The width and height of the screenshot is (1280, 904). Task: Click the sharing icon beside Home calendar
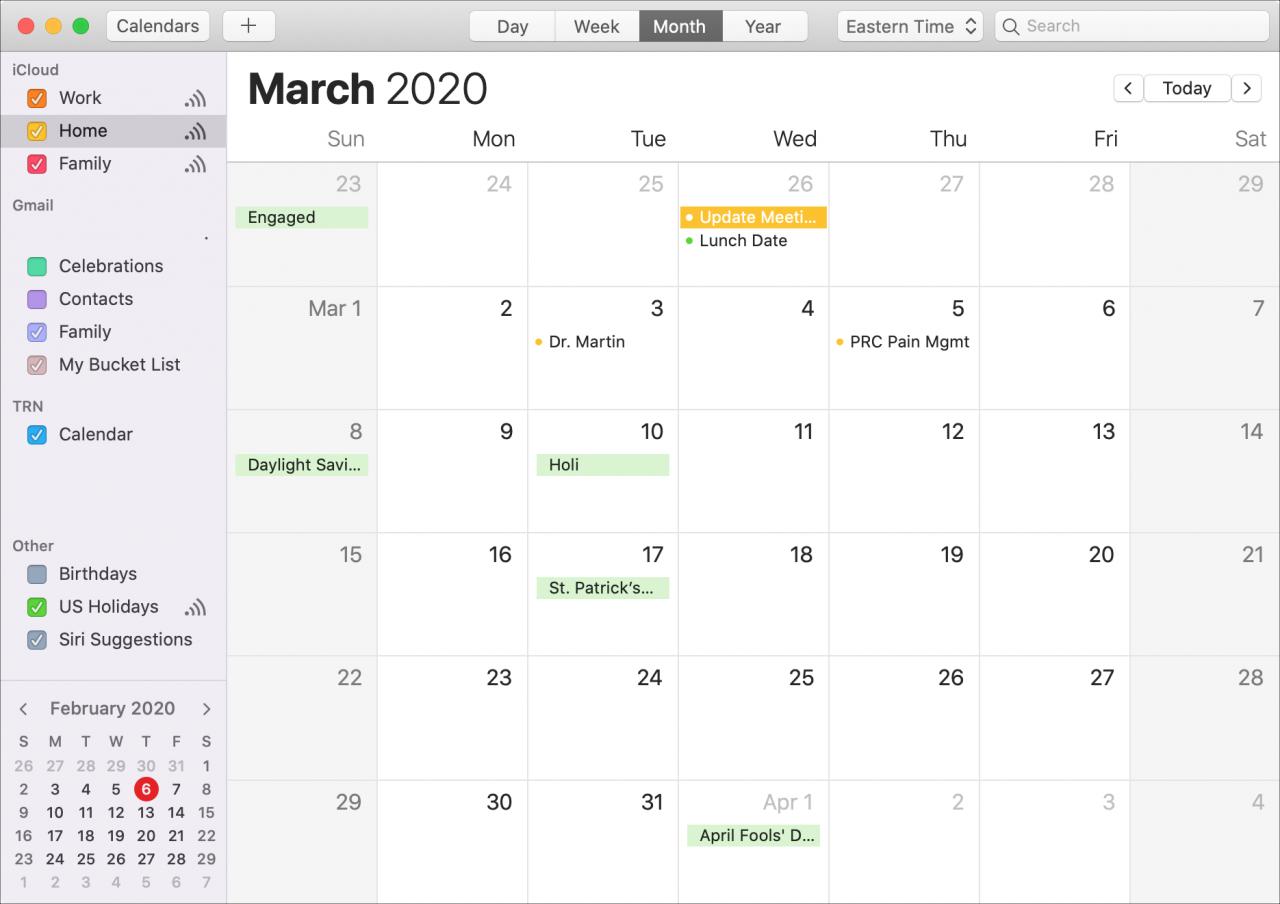pos(195,131)
